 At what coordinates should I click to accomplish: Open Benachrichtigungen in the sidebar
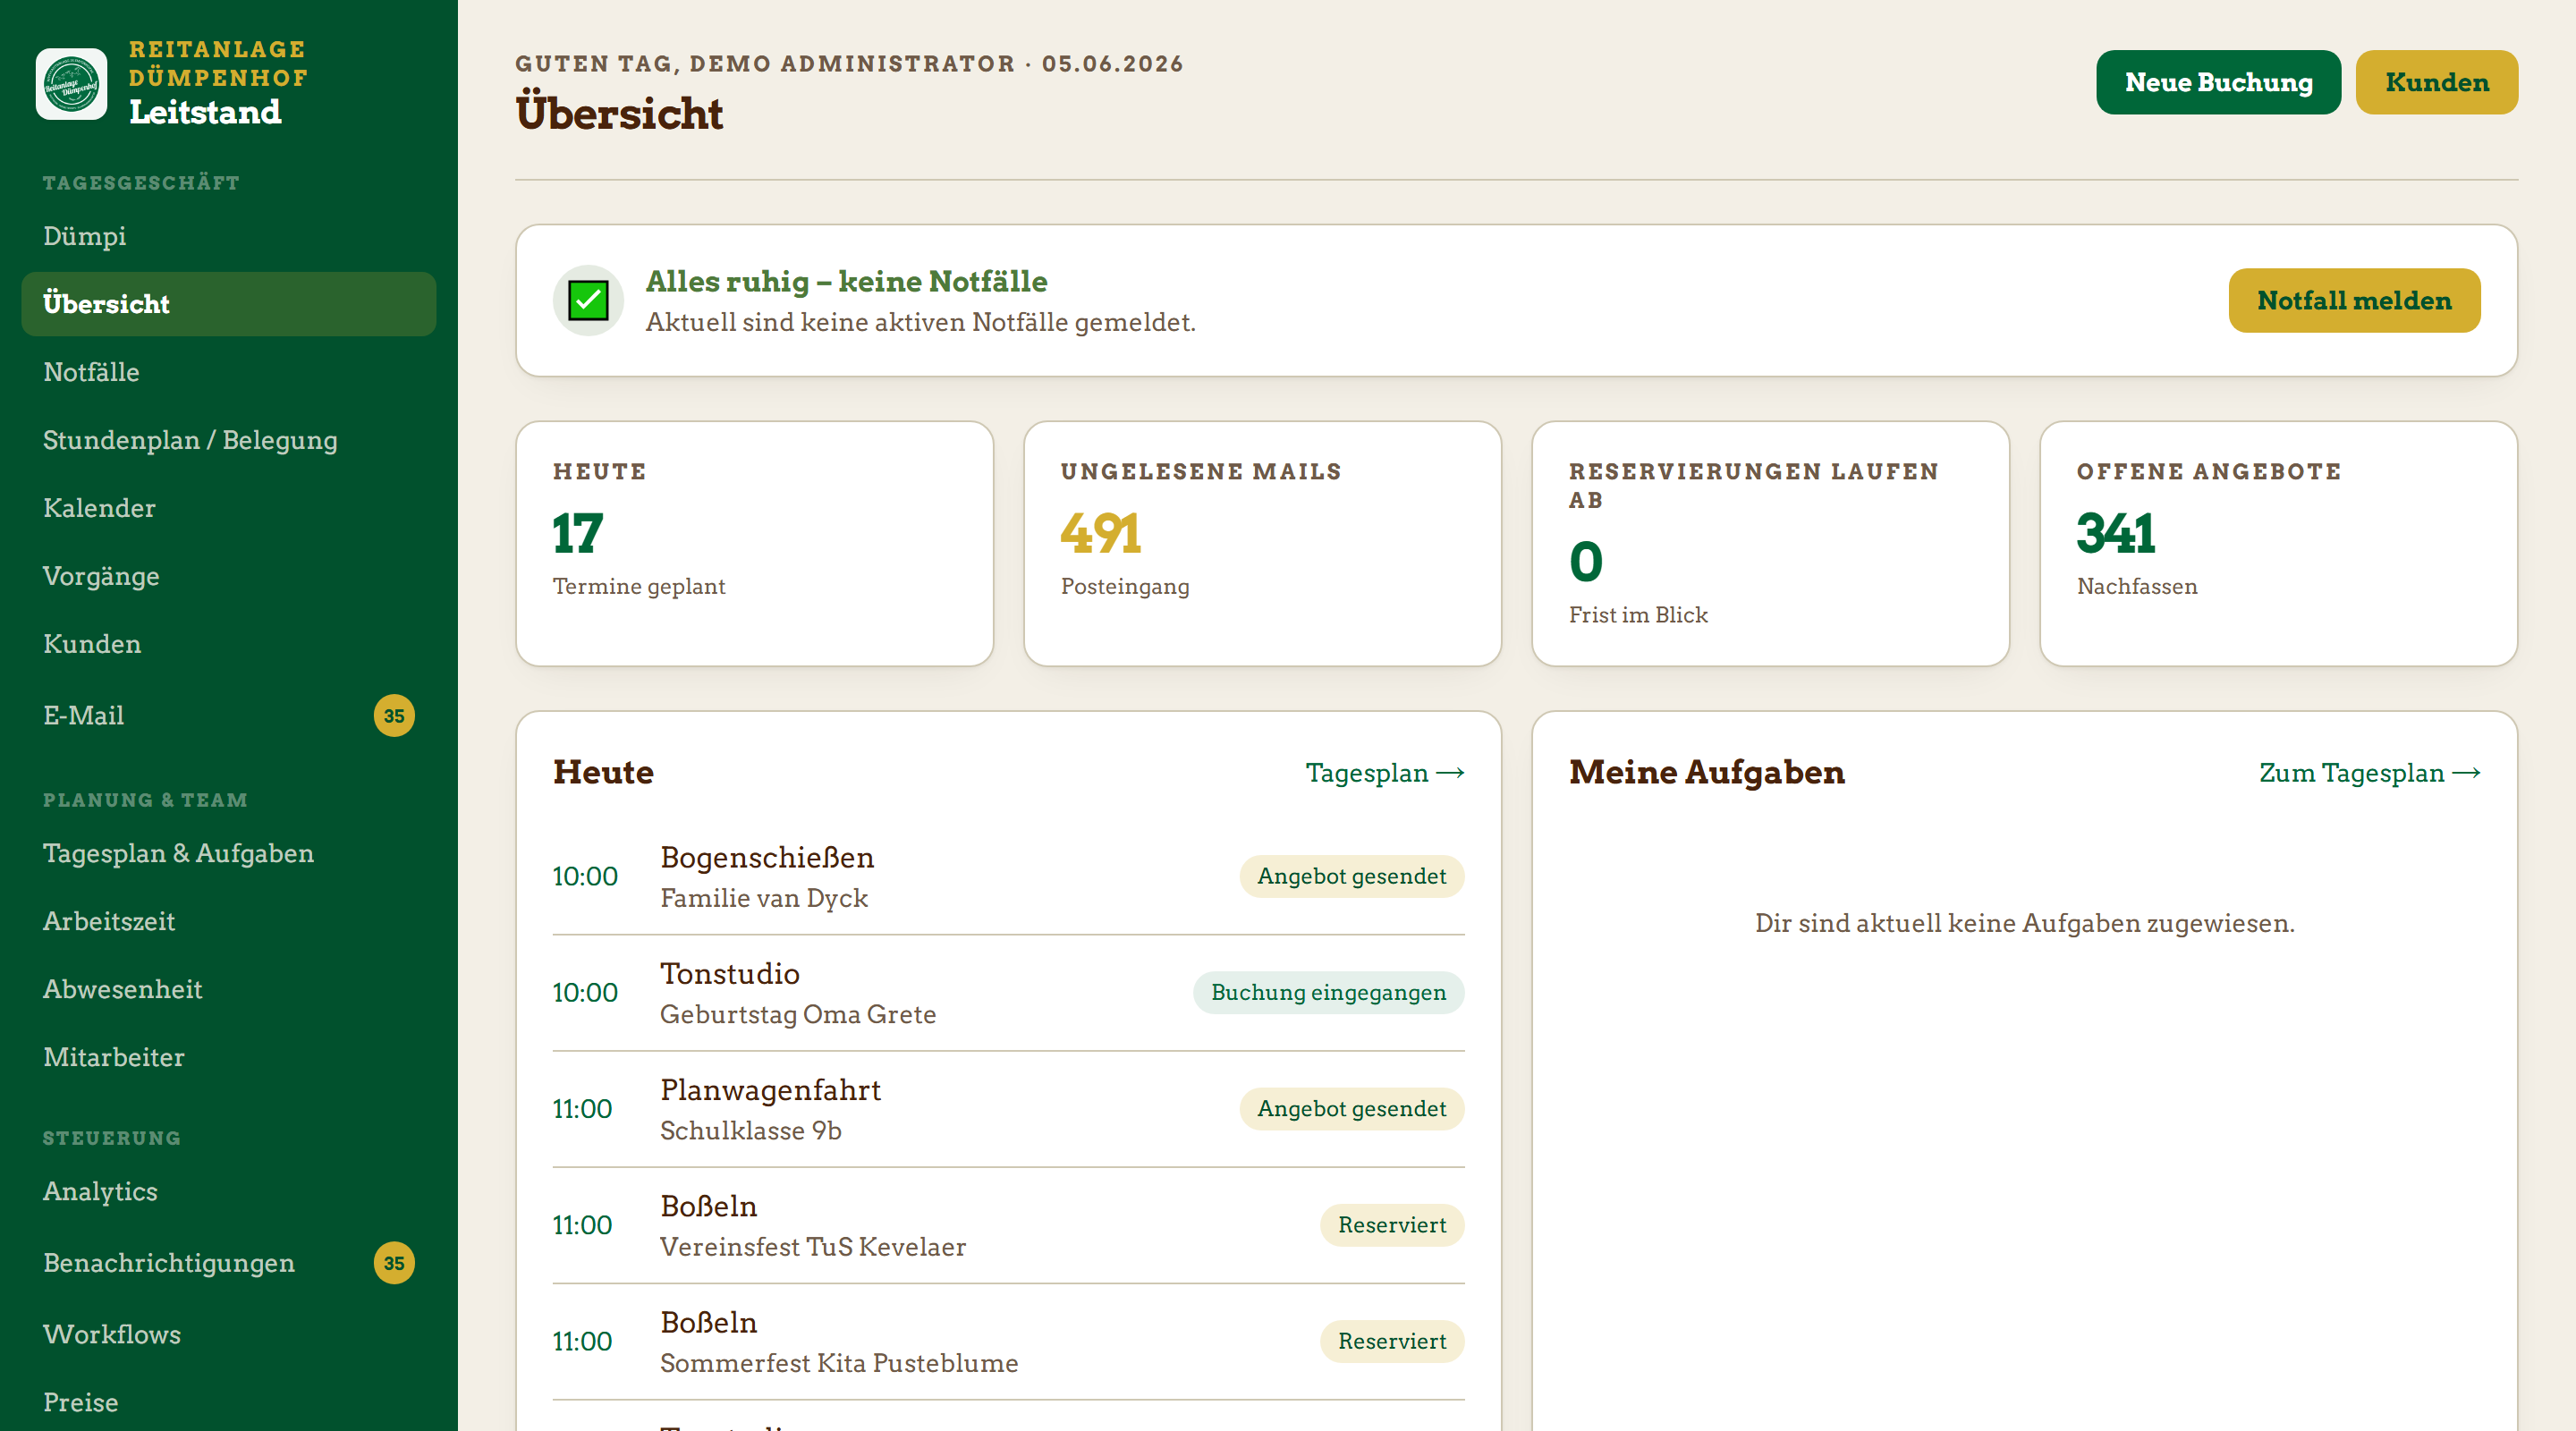coord(228,1263)
